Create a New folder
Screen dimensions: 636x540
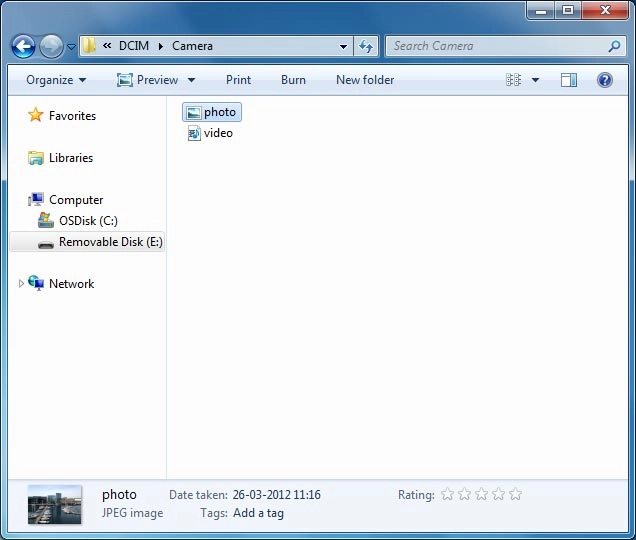tap(365, 80)
